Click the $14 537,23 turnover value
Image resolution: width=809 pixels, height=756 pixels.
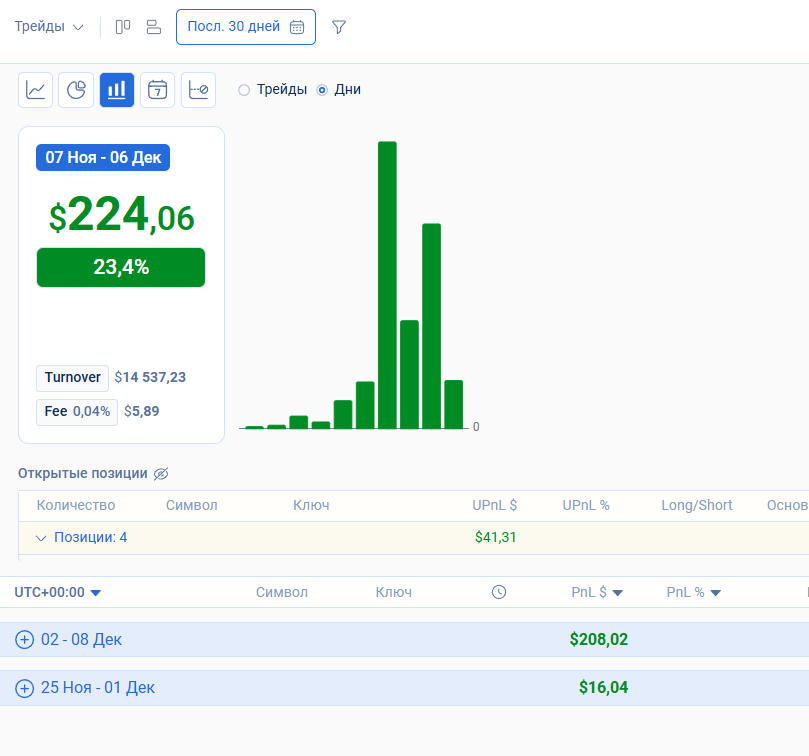pyautogui.click(x=150, y=378)
